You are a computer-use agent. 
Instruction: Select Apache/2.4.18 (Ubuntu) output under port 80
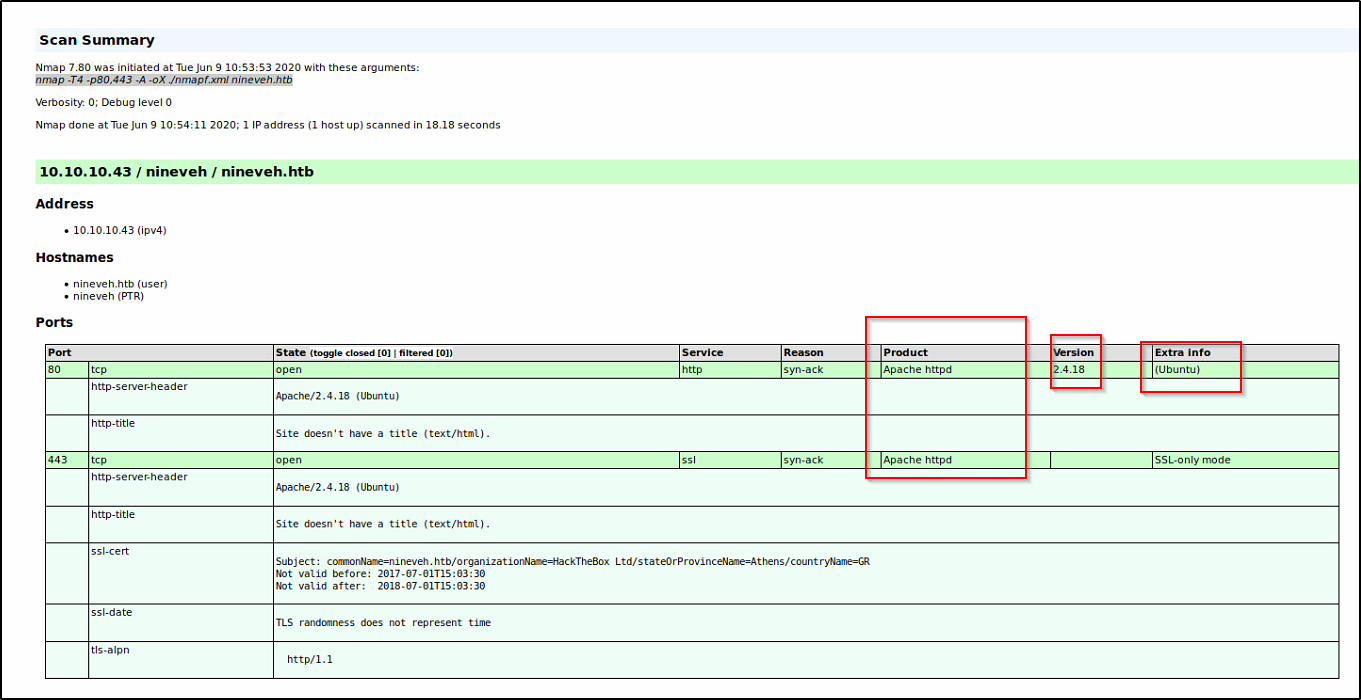(x=337, y=396)
